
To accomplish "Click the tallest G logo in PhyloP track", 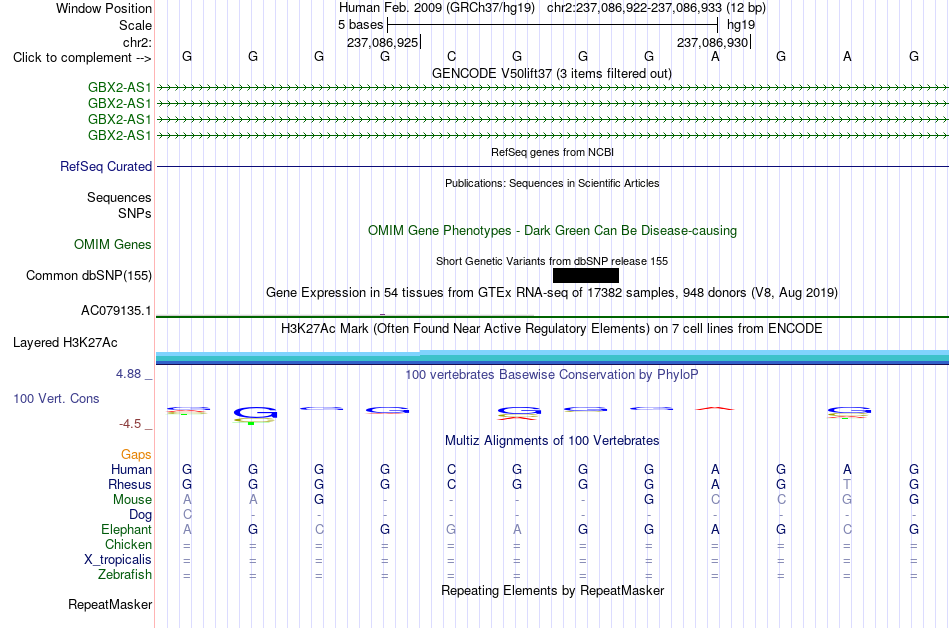I will coord(255,414).
